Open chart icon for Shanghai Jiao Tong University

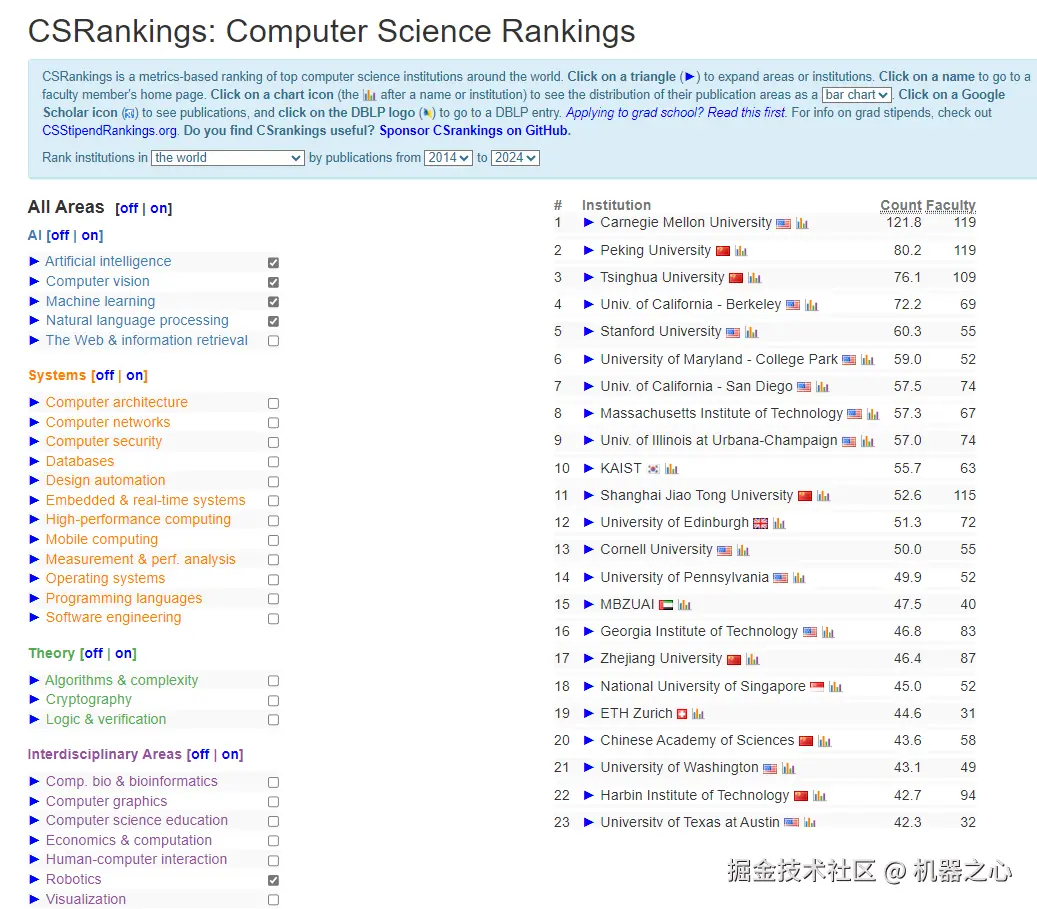[x=823, y=496]
